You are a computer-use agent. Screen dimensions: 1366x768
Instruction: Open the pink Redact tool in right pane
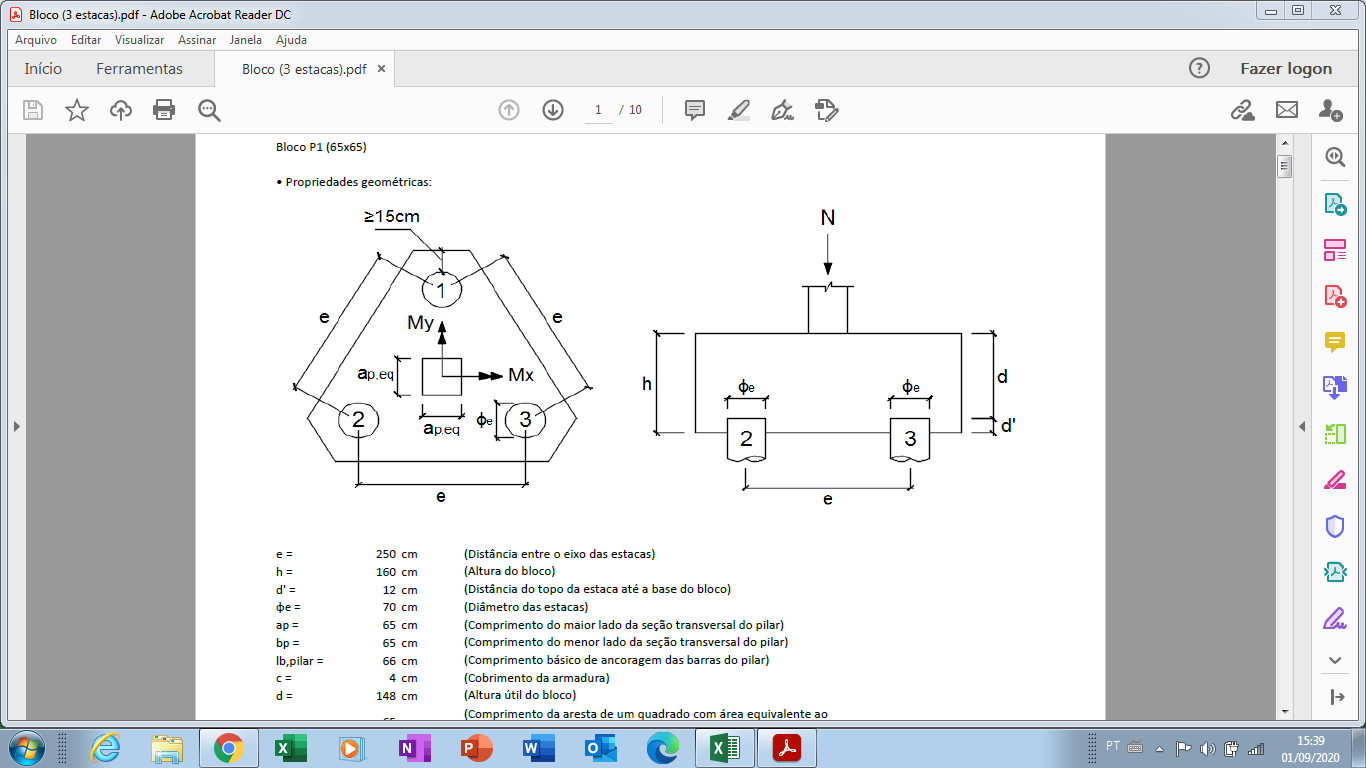coord(1335,480)
